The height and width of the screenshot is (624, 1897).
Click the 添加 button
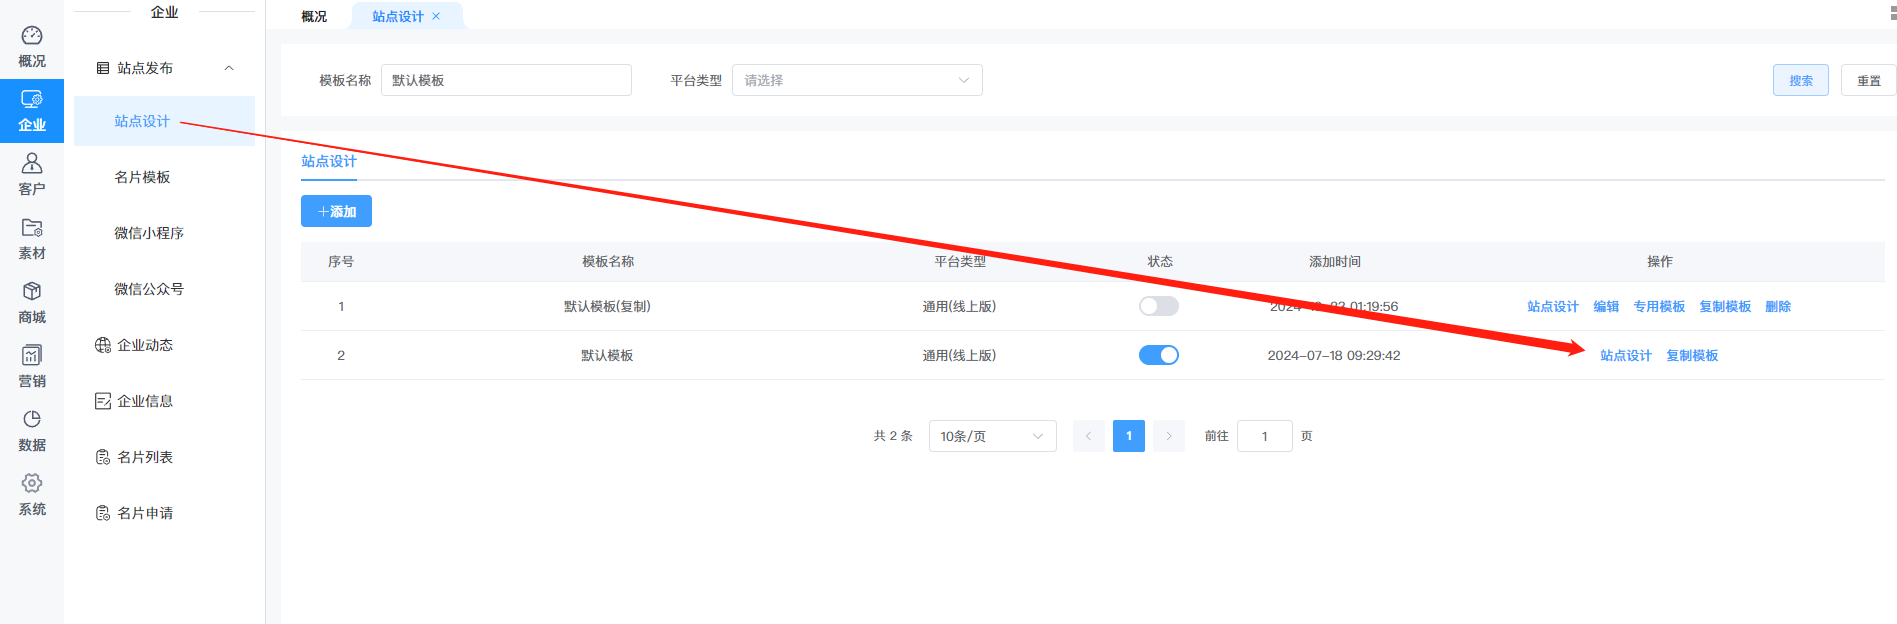coord(336,211)
